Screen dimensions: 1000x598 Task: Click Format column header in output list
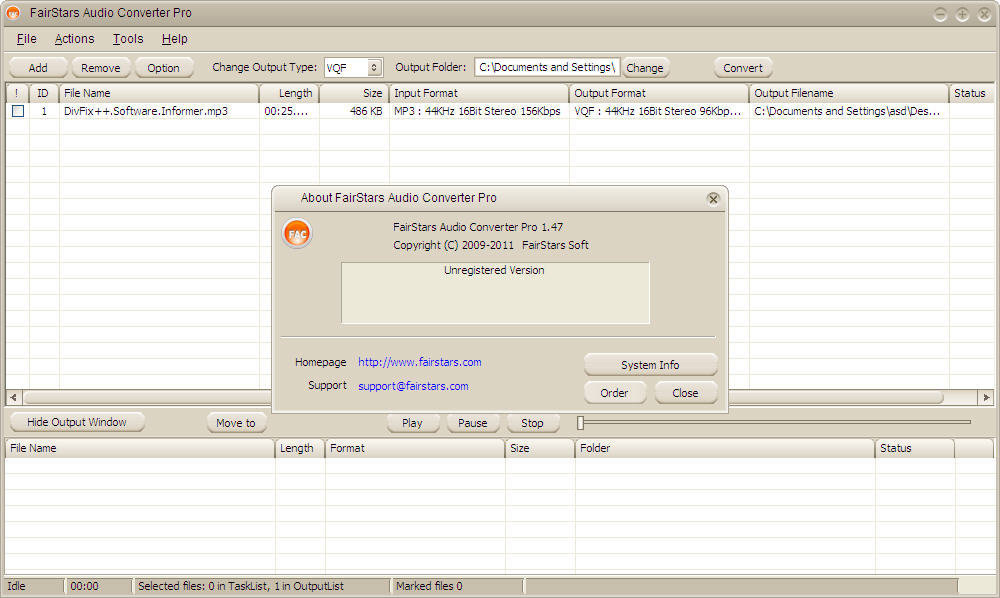pyautogui.click(x=415, y=448)
